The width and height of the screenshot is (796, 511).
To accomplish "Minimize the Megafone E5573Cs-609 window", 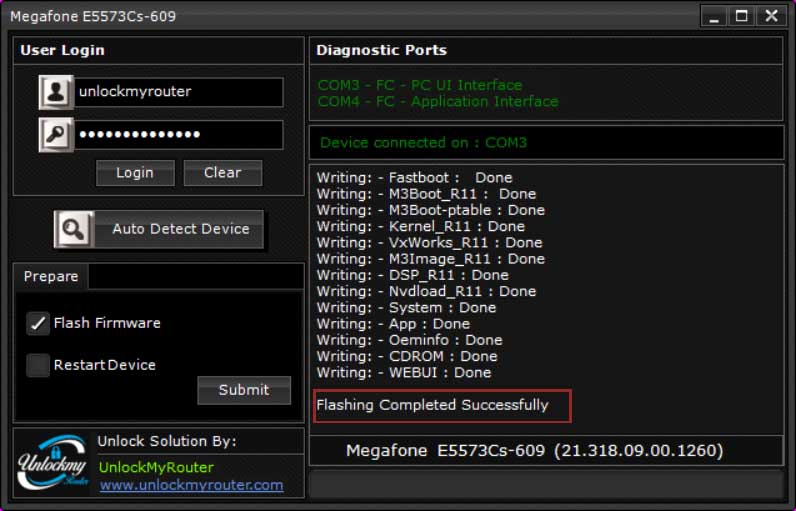I will point(714,16).
